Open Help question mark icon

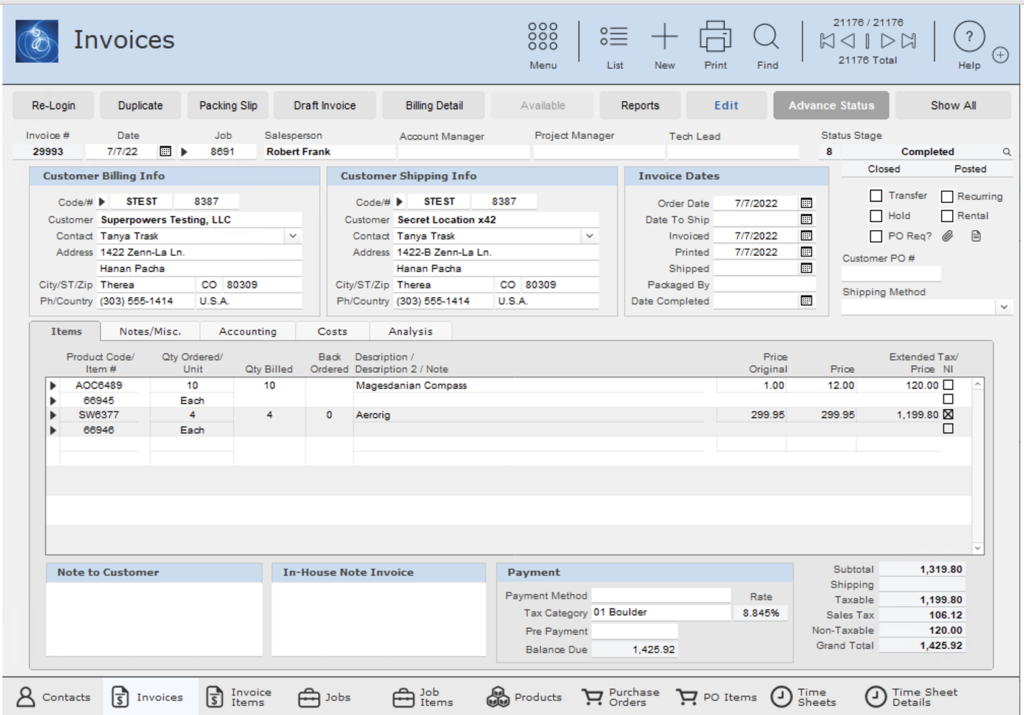[x=968, y=38]
